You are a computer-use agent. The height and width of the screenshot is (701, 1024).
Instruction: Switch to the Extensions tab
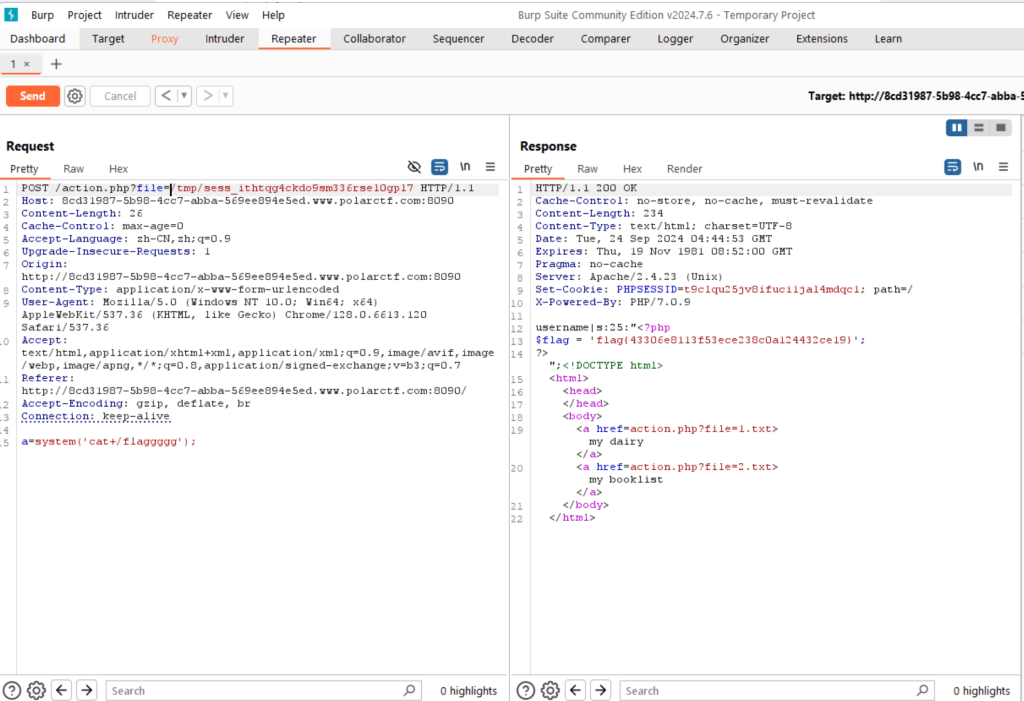(x=822, y=39)
